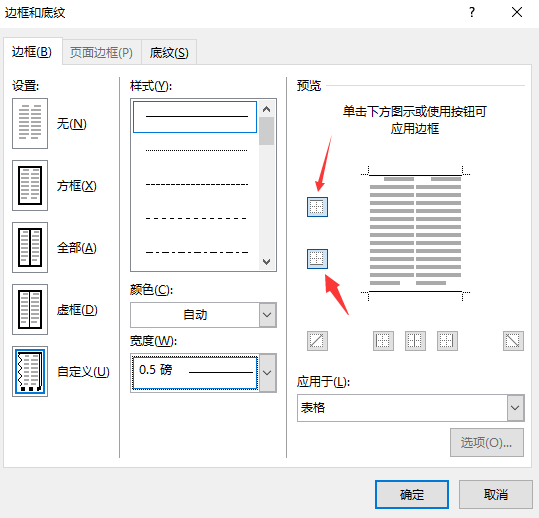Select the short-dashed line style
This screenshot has height=518, width=539.
coord(196,185)
